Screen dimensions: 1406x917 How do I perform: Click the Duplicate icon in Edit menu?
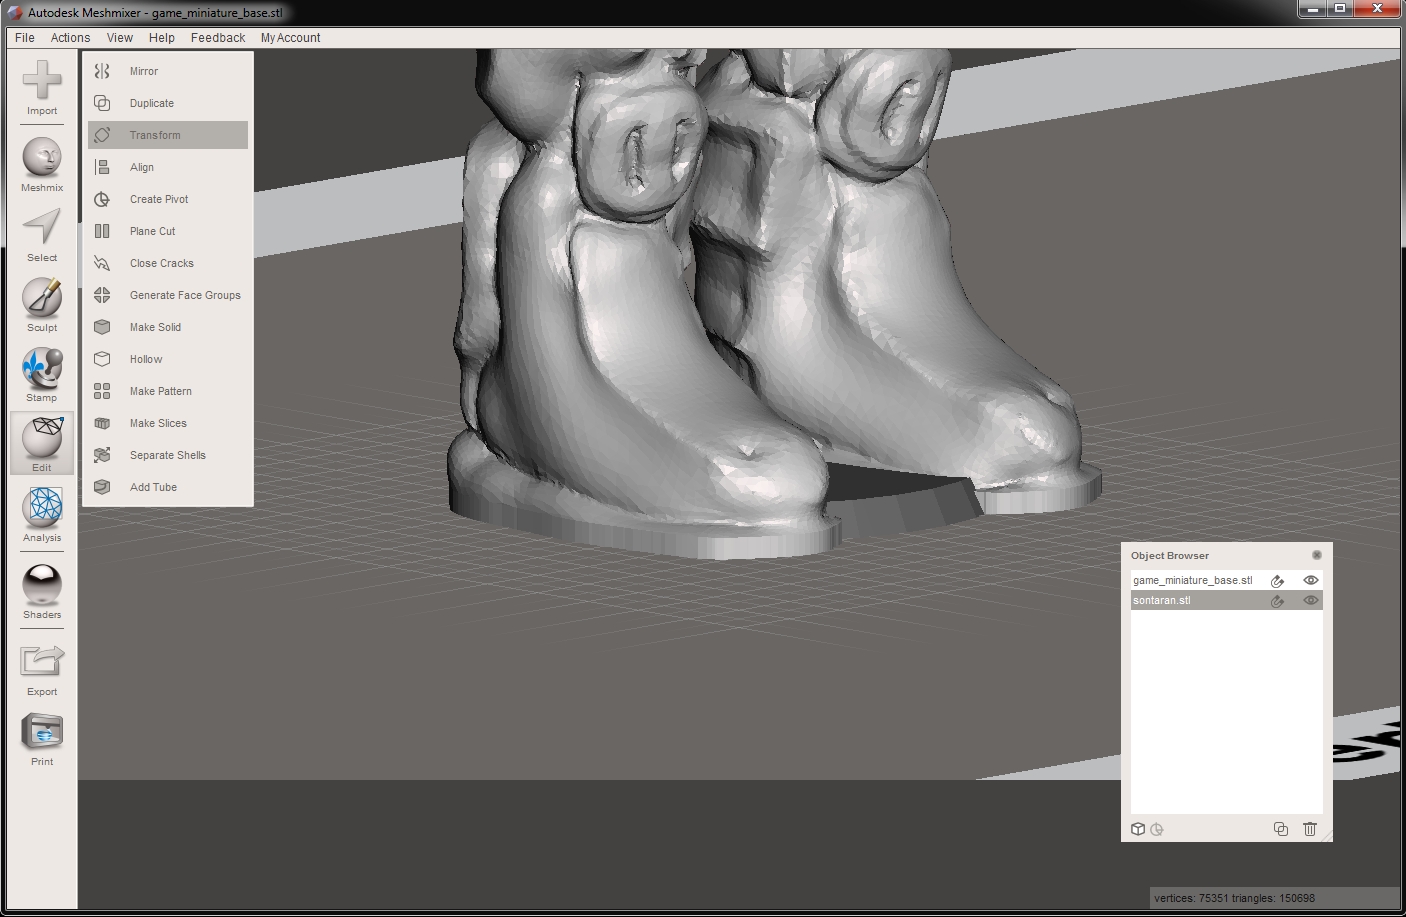tap(102, 103)
